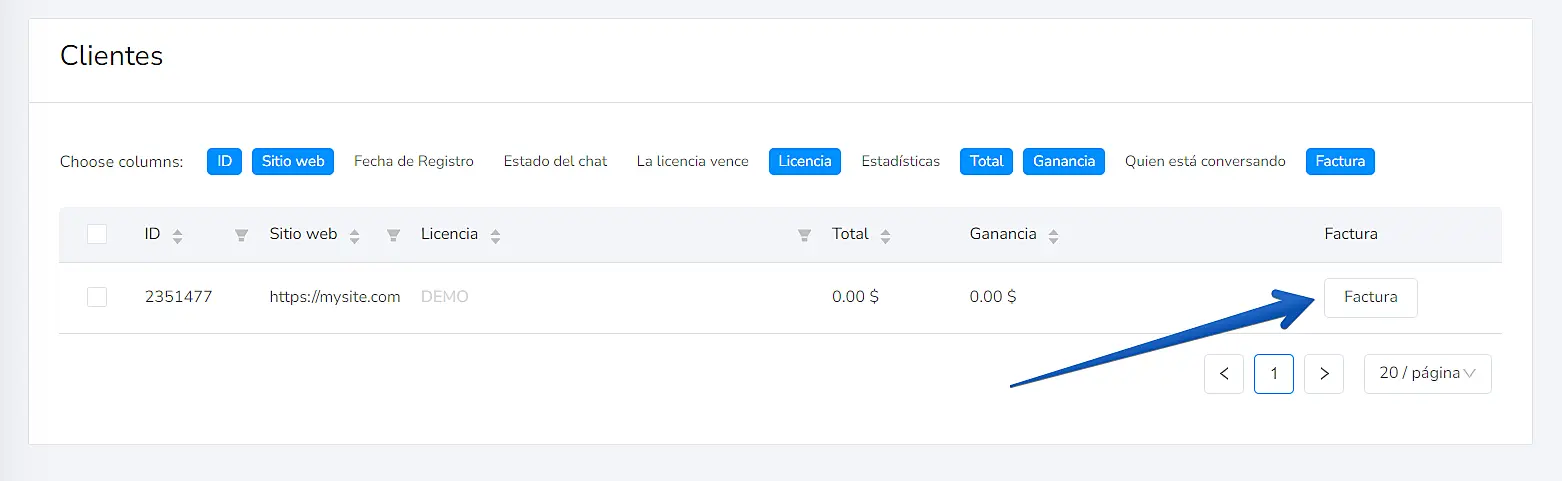Viewport: 1562px width, 481px height.
Task: Select page 1 in pagination
Action: point(1274,373)
